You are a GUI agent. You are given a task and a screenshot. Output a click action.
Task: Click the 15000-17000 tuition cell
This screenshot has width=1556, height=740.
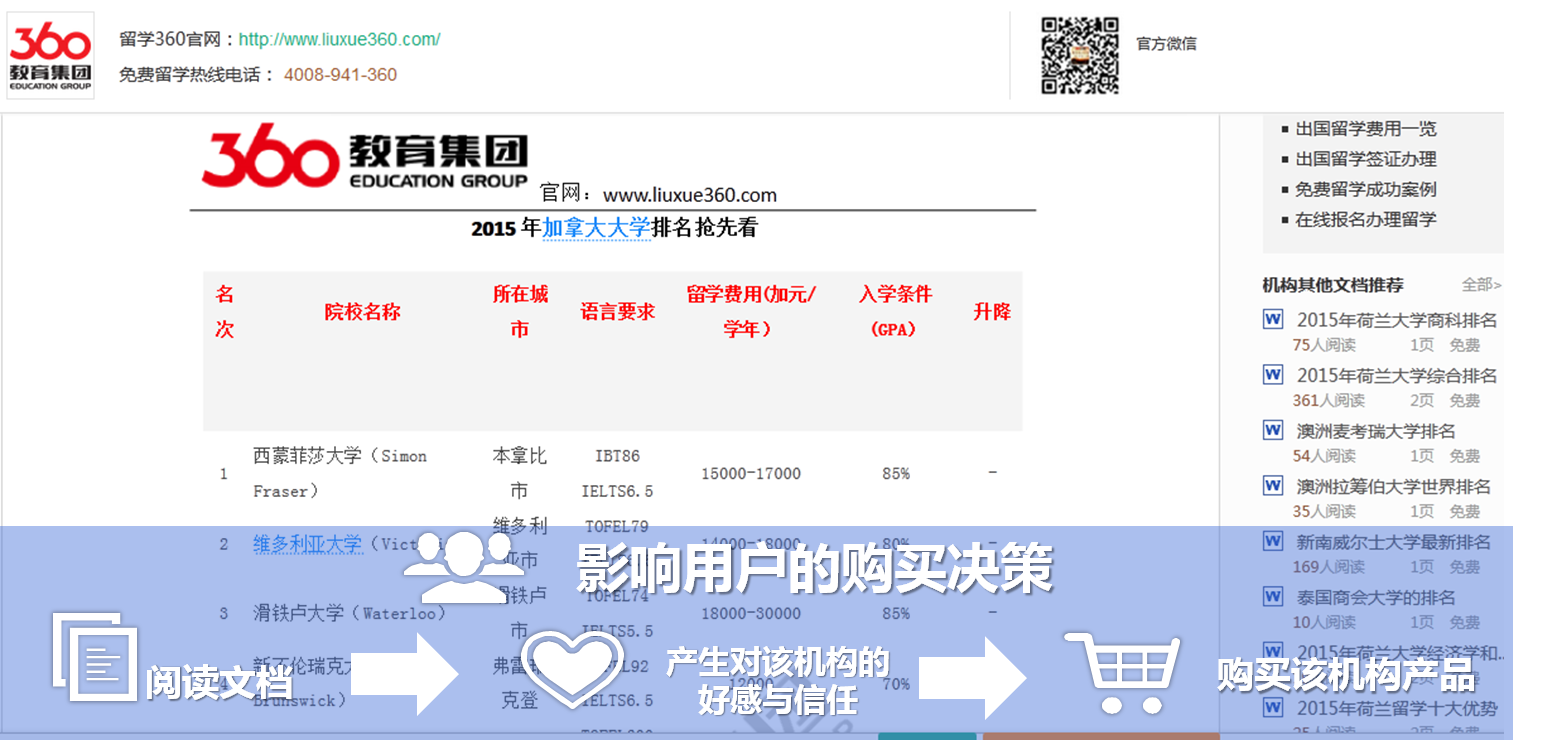[x=751, y=474]
